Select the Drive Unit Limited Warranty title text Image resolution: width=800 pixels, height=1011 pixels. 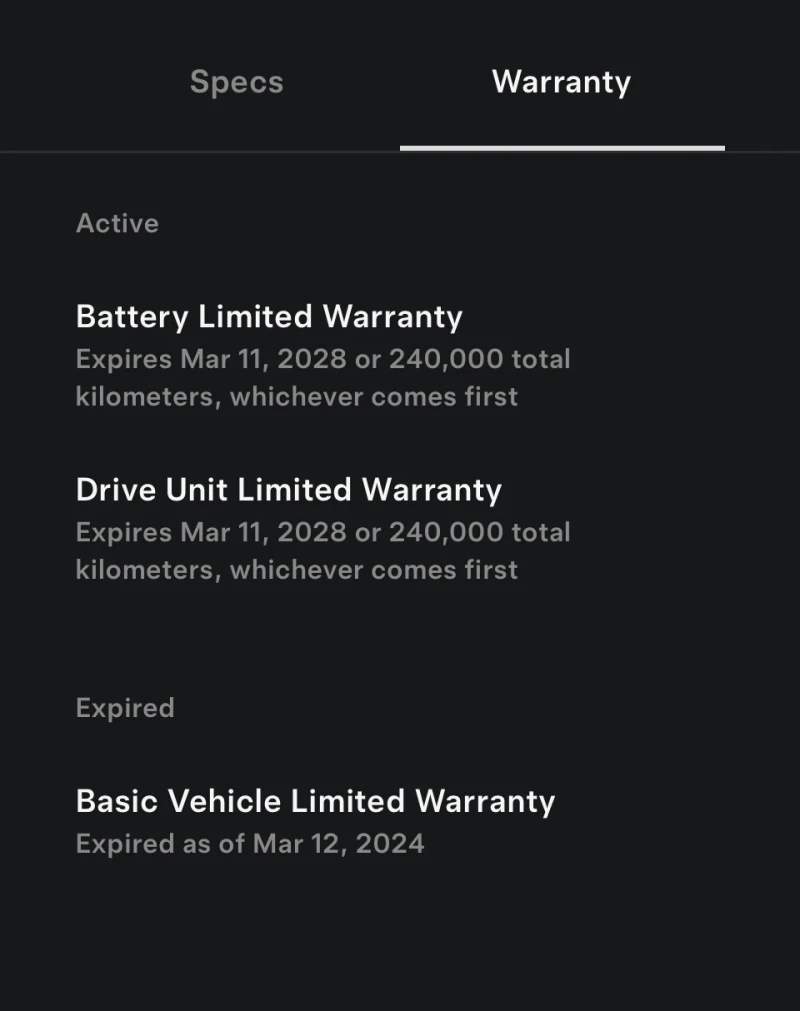click(x=289, y=489)
